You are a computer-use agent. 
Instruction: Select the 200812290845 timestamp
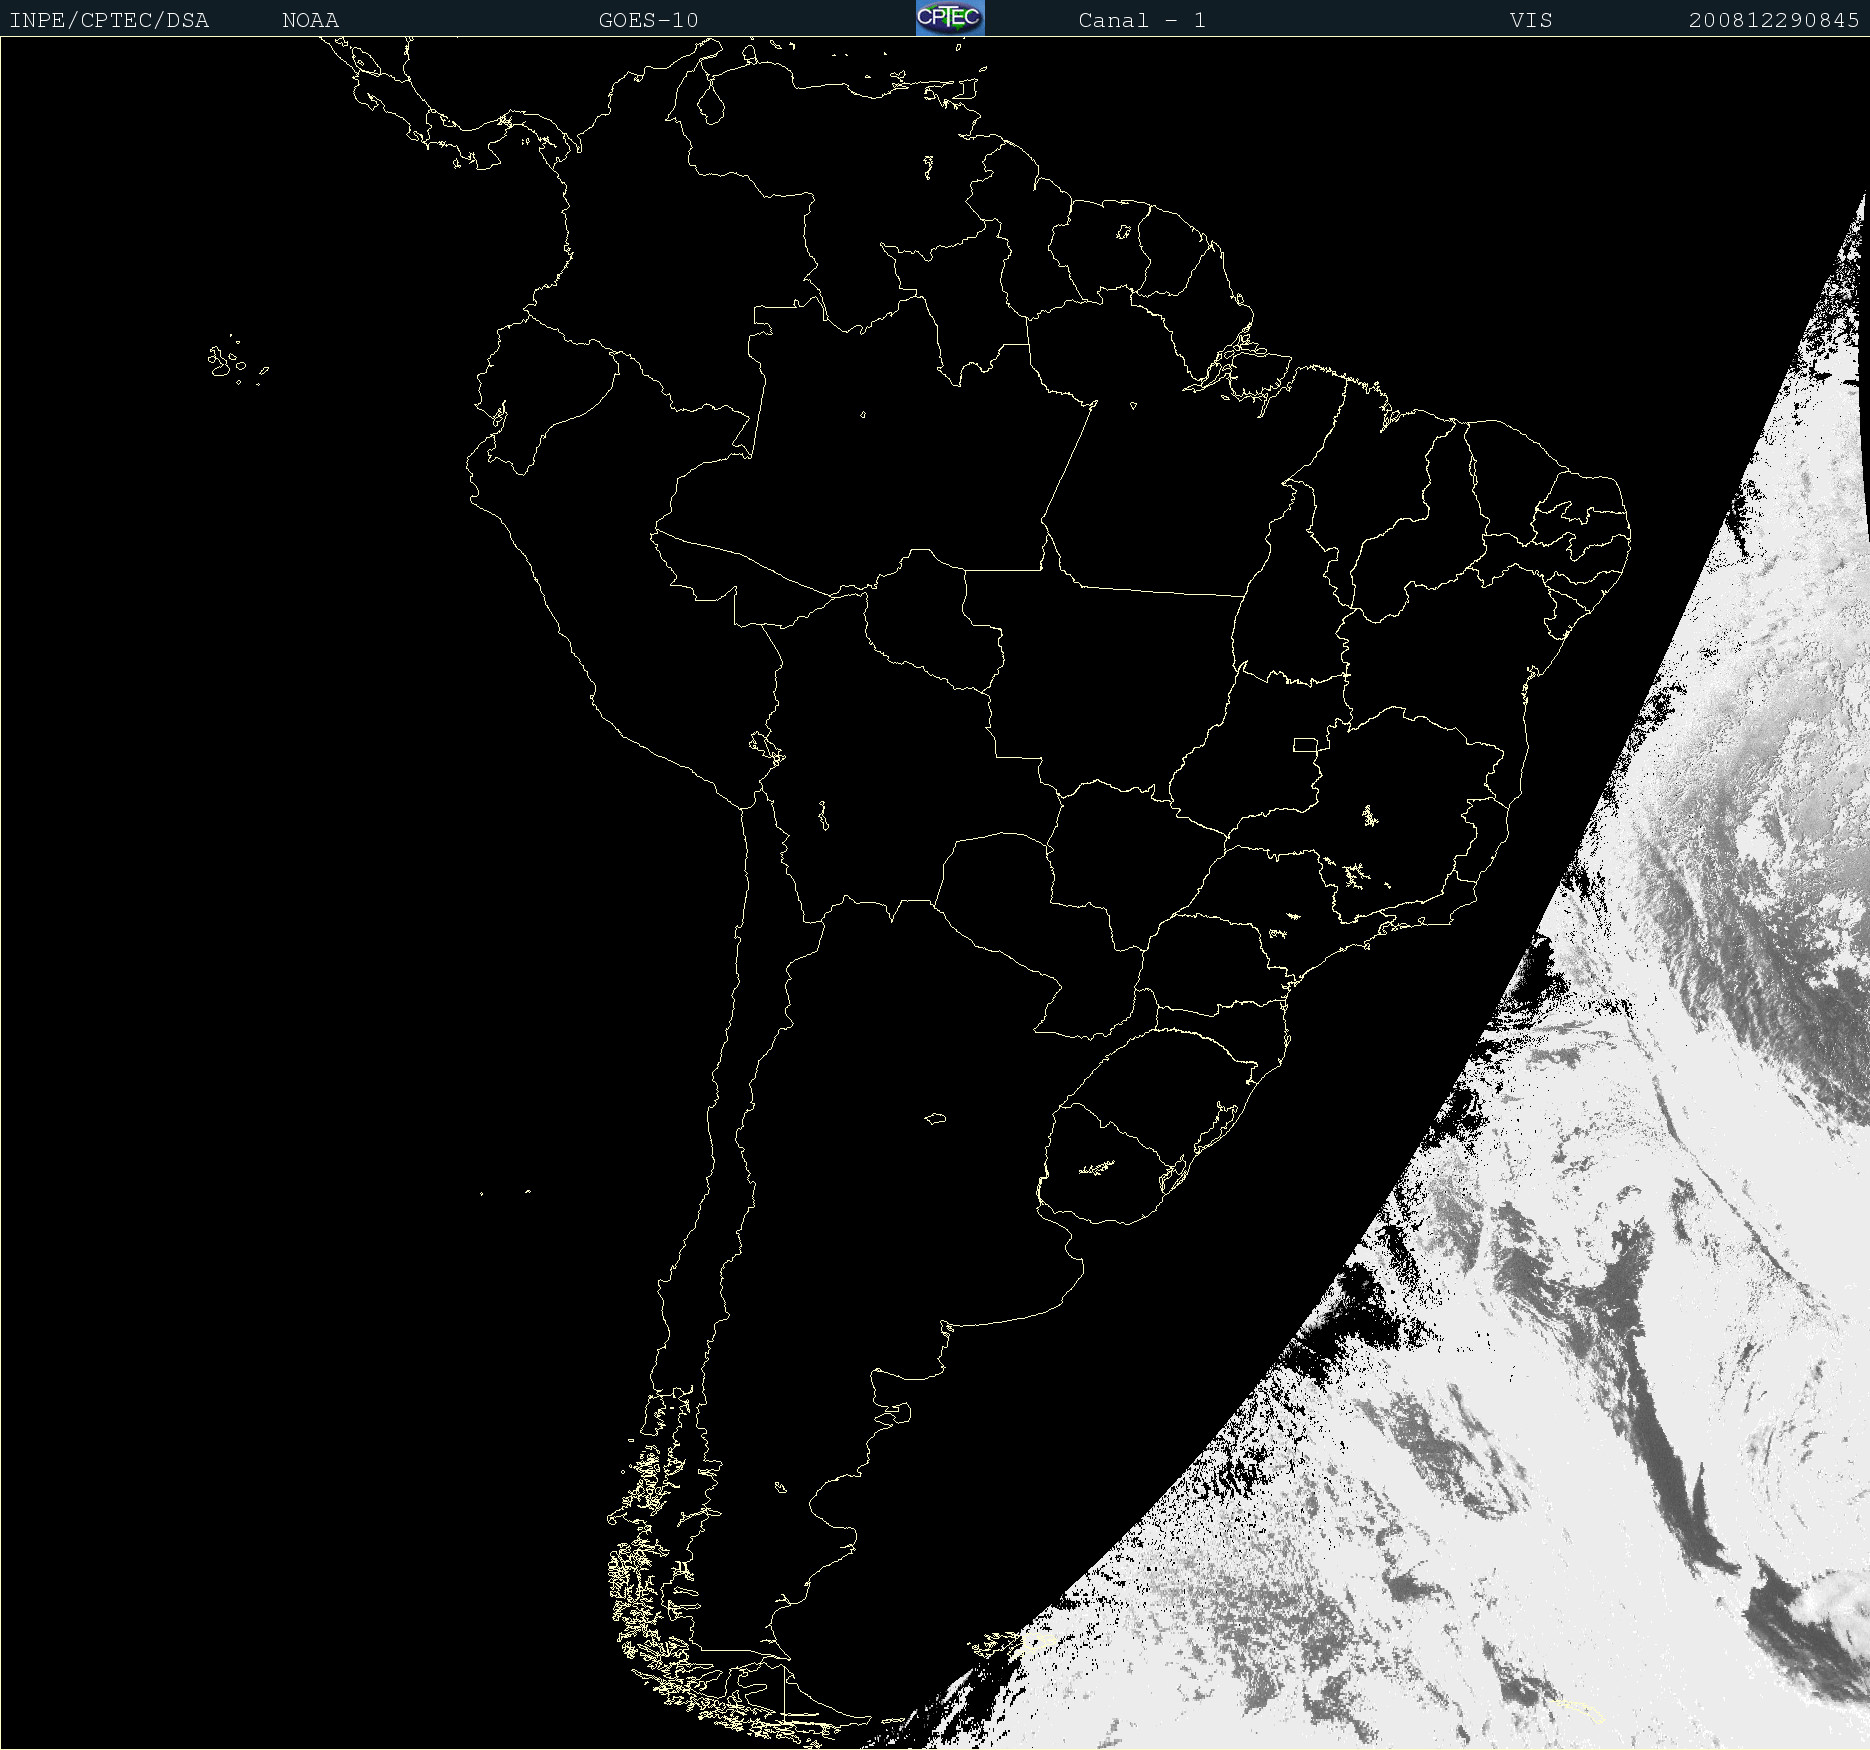(1774, 21)
